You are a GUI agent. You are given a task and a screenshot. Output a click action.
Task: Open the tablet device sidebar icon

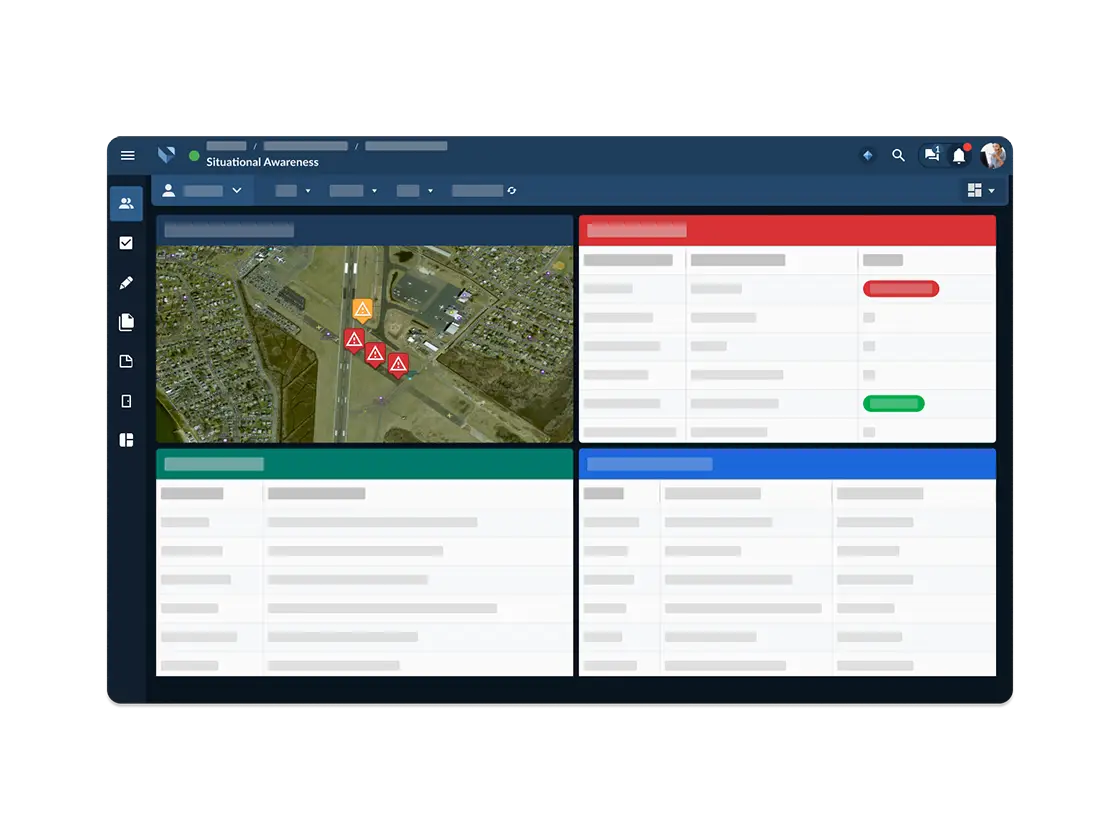pyautogui.click(x=126, y=401)
